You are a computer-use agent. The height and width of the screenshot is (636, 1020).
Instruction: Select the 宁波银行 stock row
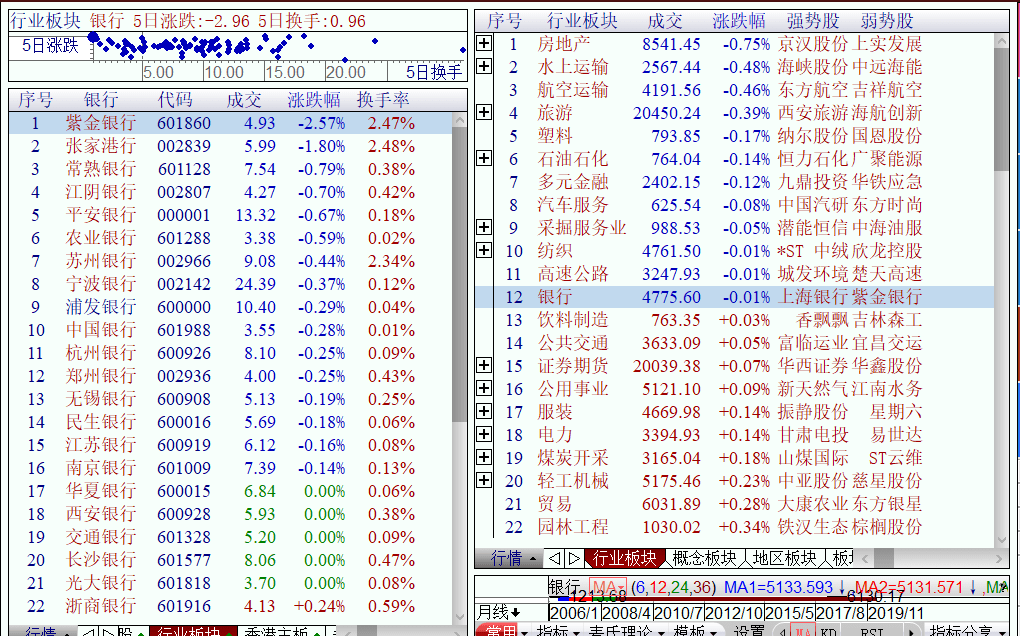click(x=230, y=284)
